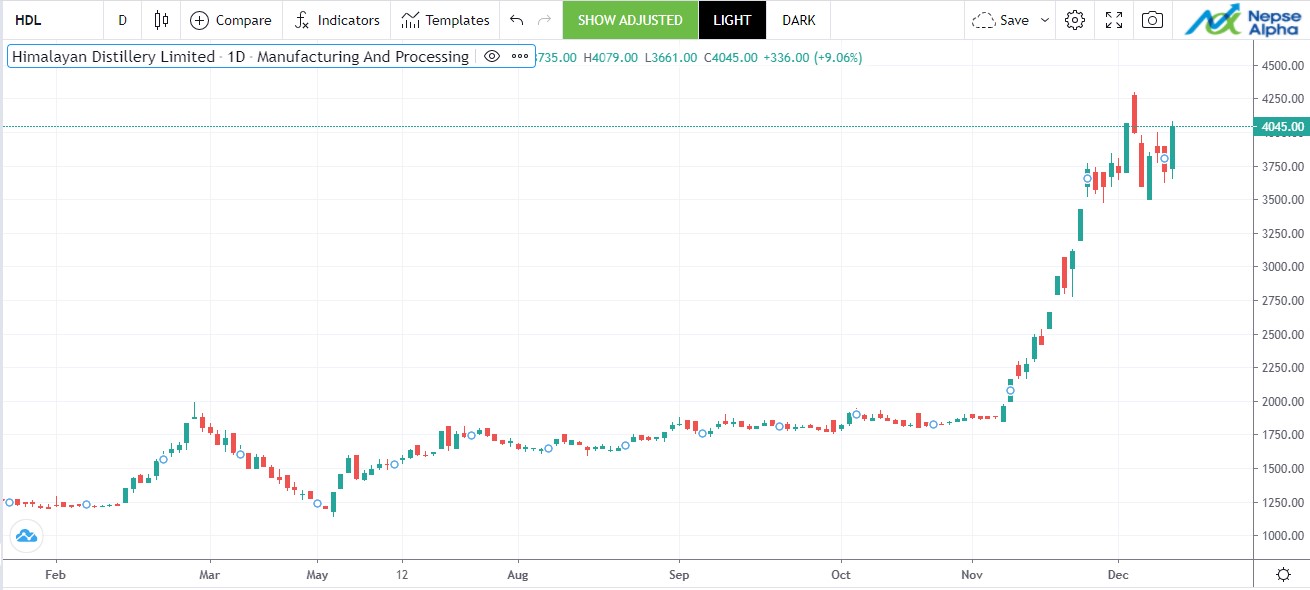Click the cloud logo at chart bottom-left

point(26,537)
